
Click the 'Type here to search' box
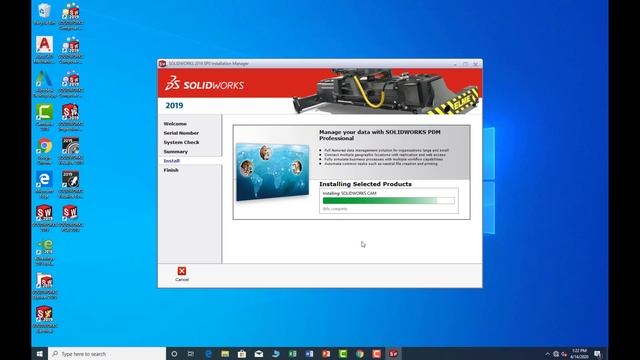point(107,354)
